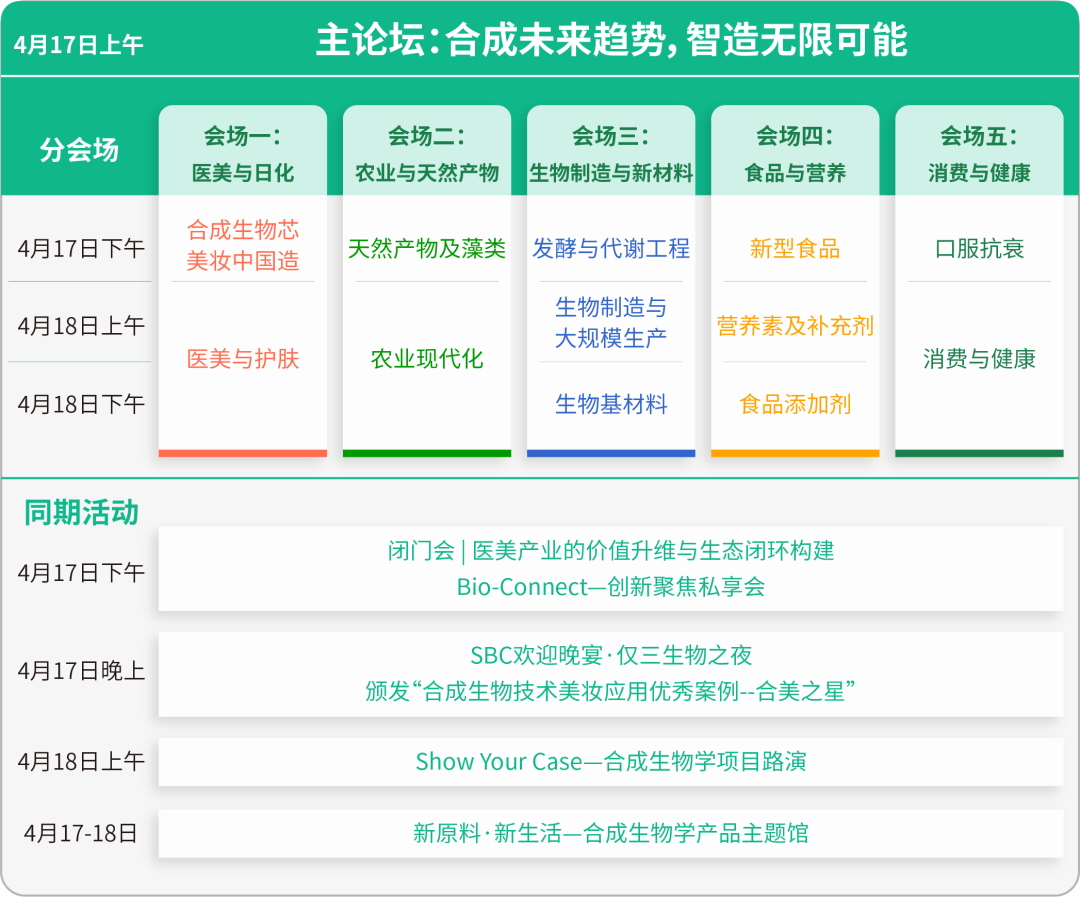Open the 医美与护肤 session
Viewport: 1080px width, 897px height.
pyautogui.click(x=243, y=359)
